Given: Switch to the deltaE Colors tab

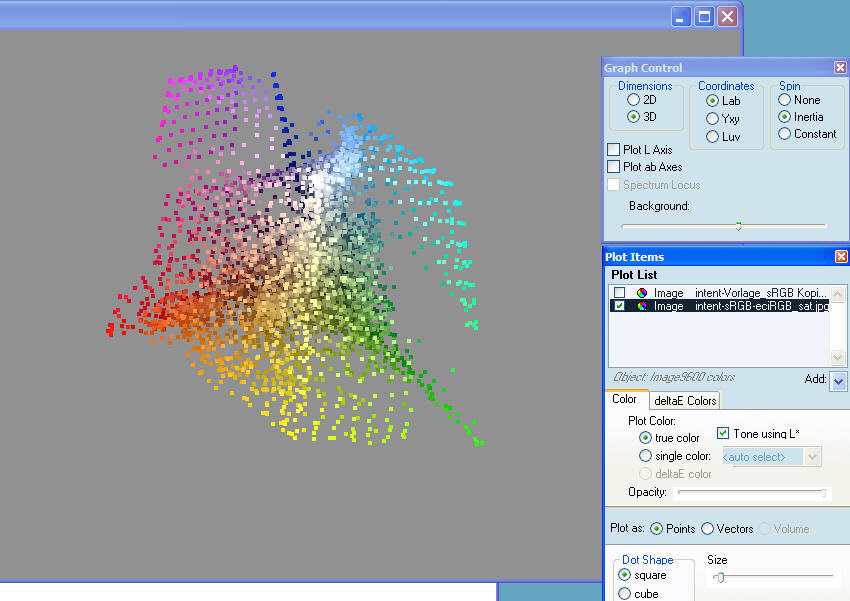Looking at the screenshot, I should pos(685,401).
